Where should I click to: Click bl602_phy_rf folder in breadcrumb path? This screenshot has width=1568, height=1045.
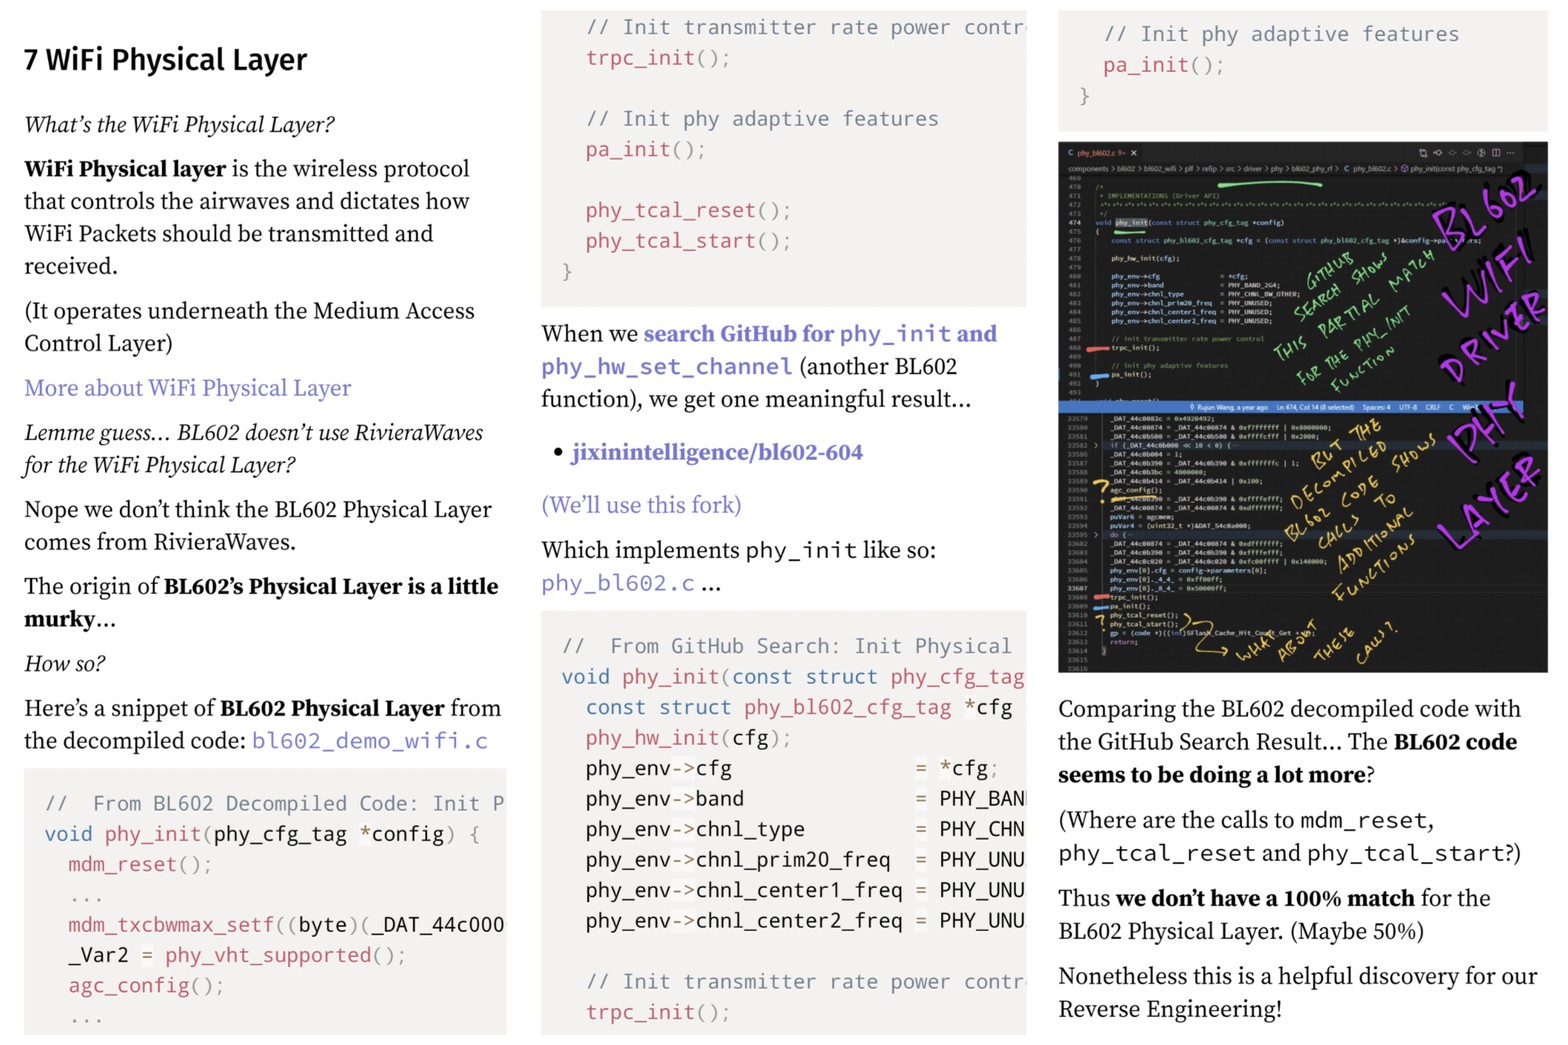coord(1313,169)
